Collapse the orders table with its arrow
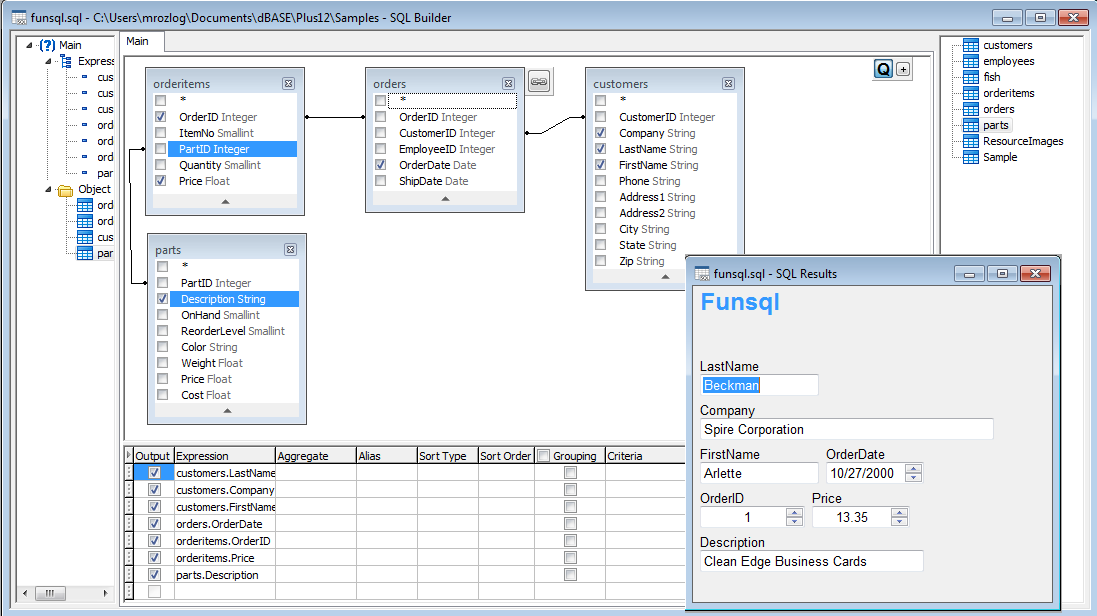1097x616 pixels. click(445, 199)
